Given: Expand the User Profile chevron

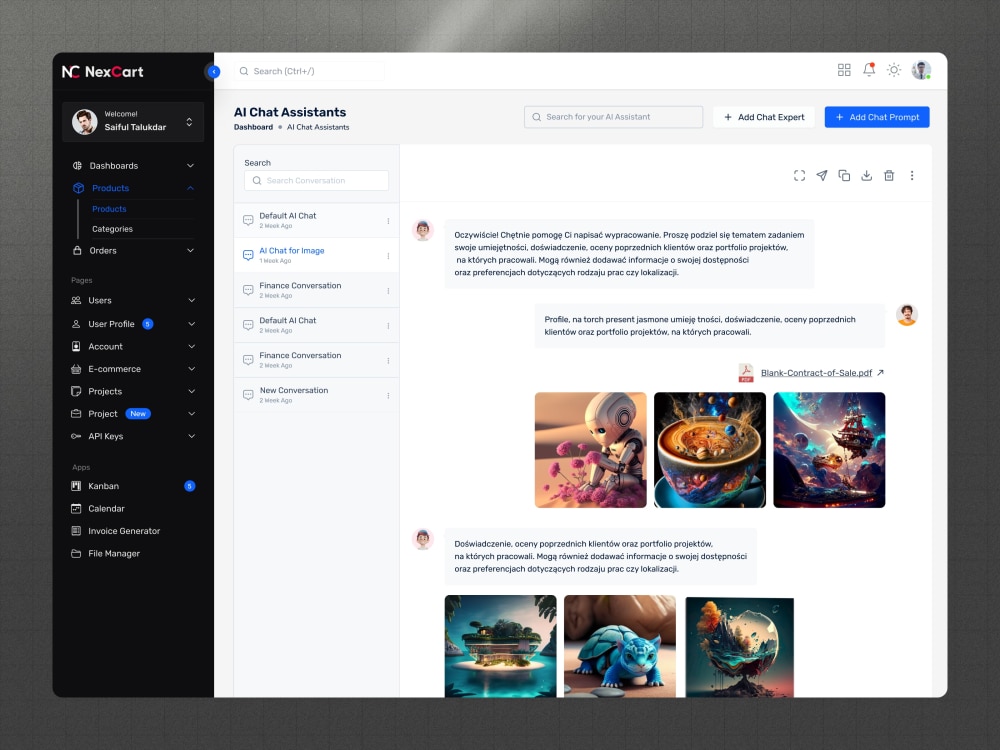Looking at the screenshot, I should click(x=191, y=323).
